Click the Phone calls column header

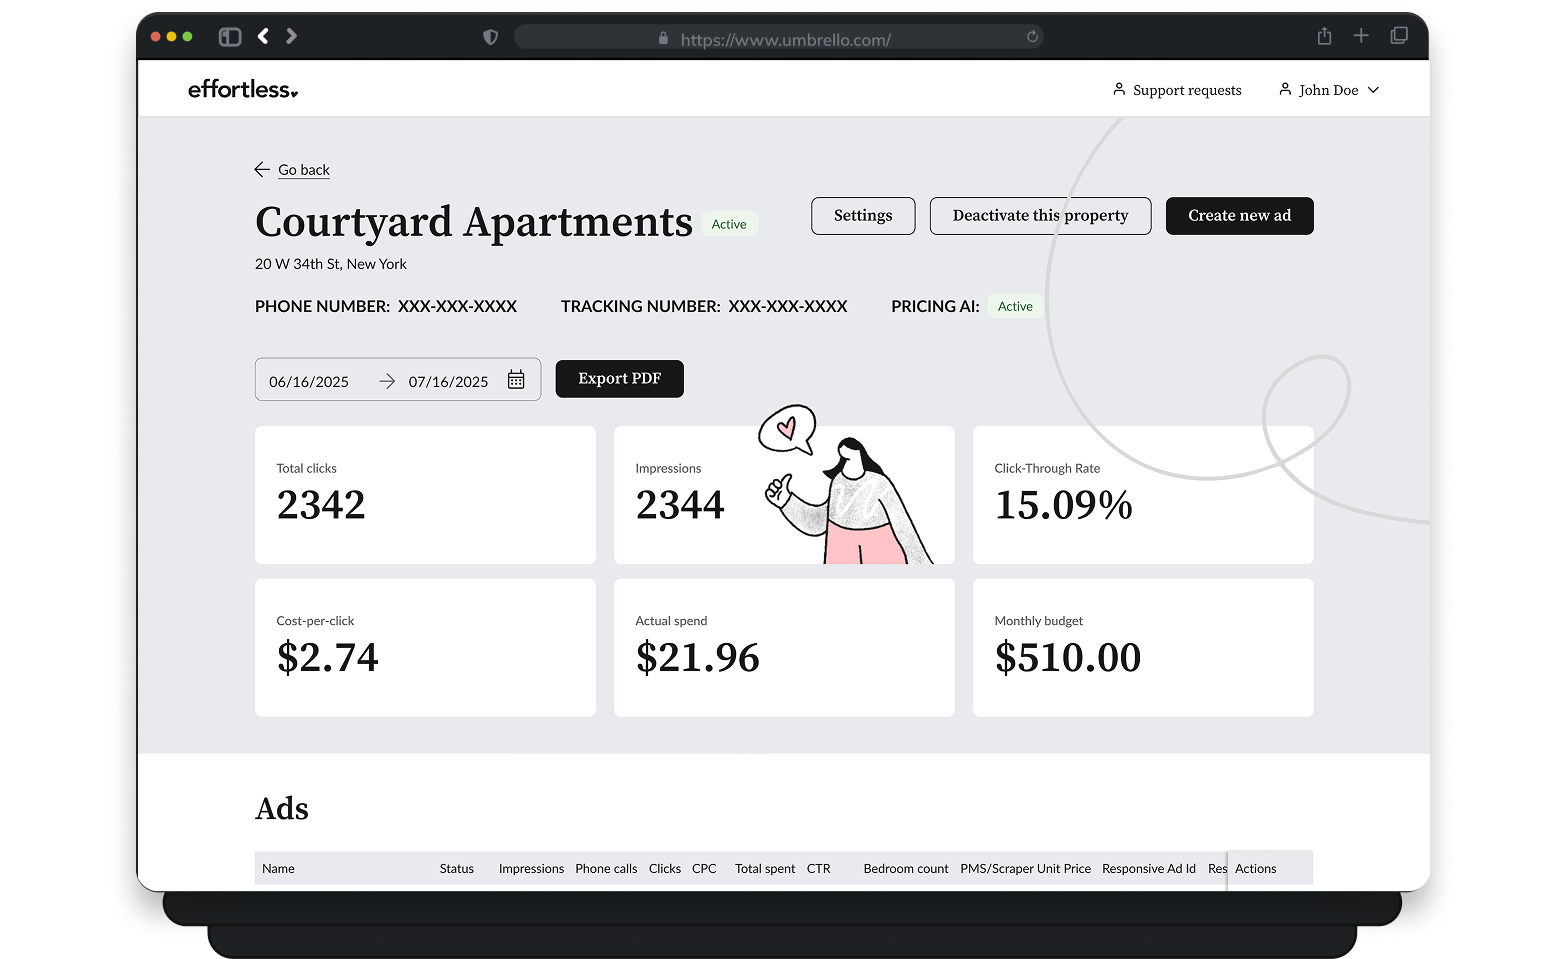(x=606, y=869)
